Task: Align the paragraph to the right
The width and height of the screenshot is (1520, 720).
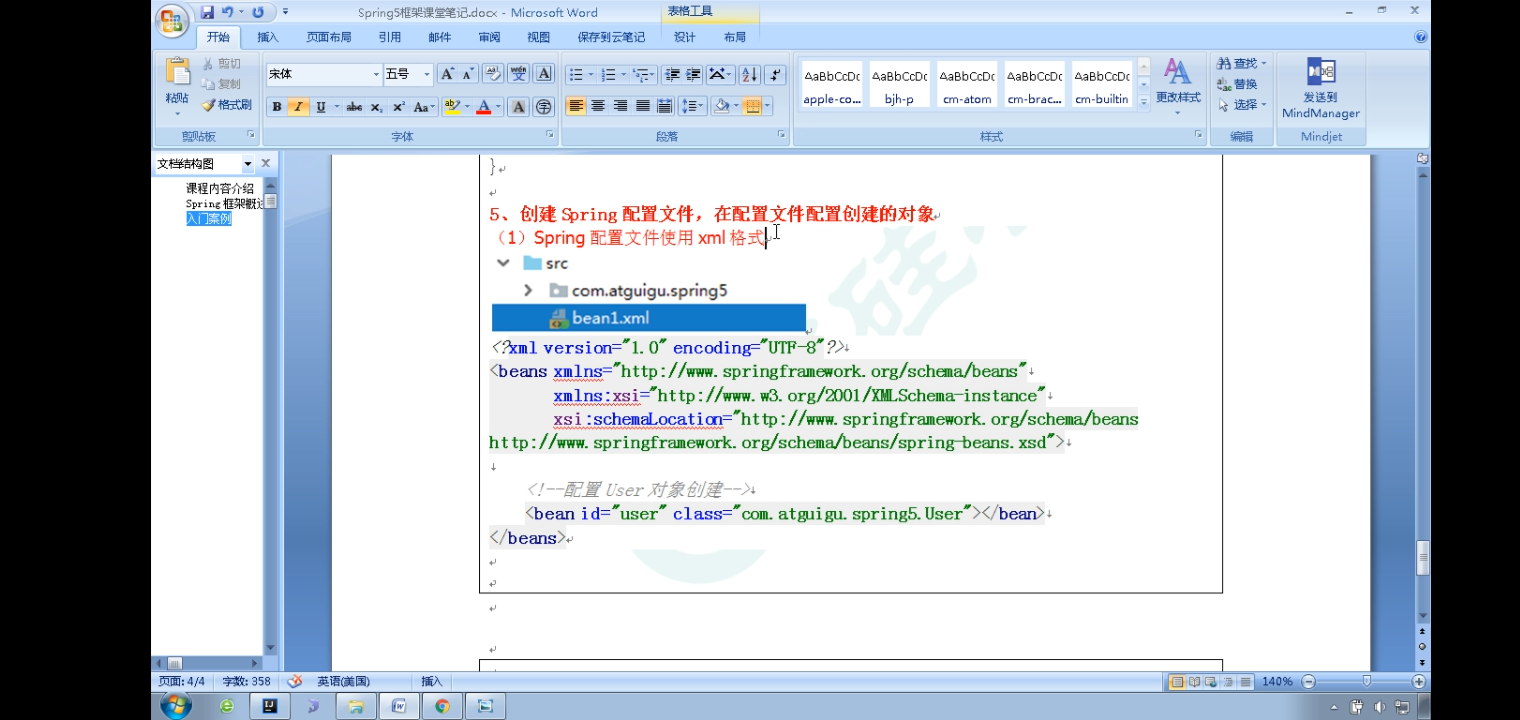Action: [620, 106]
